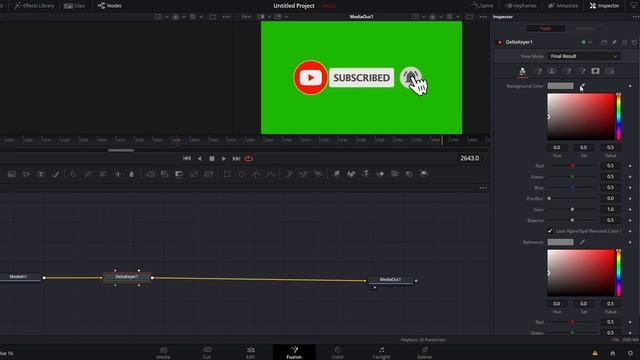Show the Clips panel
Image resolution: width=640 pixels, height=360 pixels.
[75, 6]
